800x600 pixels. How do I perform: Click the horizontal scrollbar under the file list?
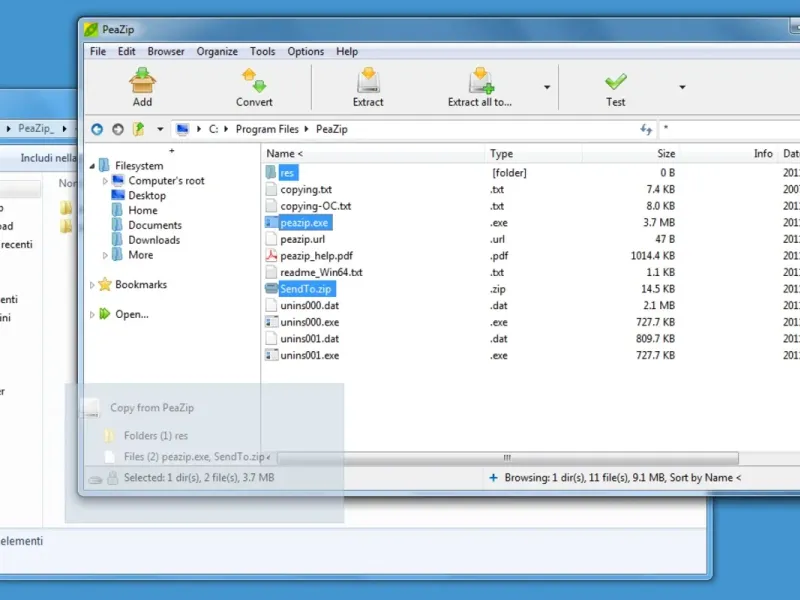pos(508,458)
